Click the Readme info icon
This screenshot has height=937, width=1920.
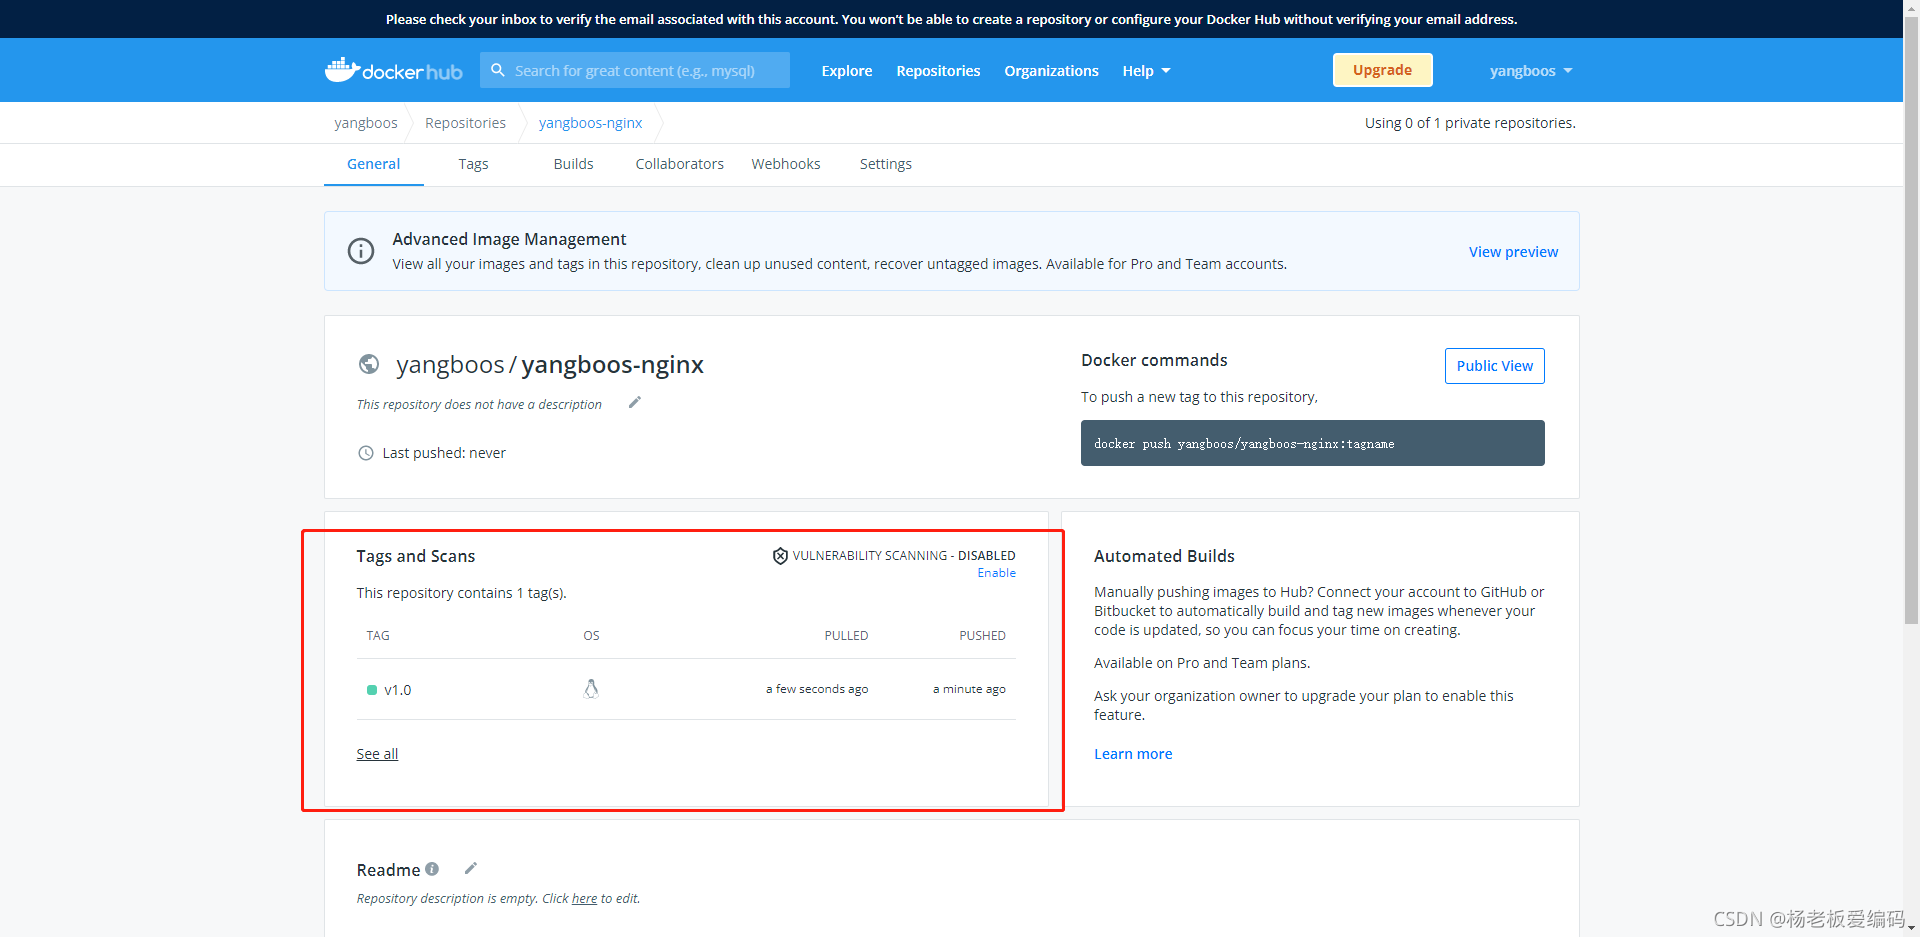432,869
